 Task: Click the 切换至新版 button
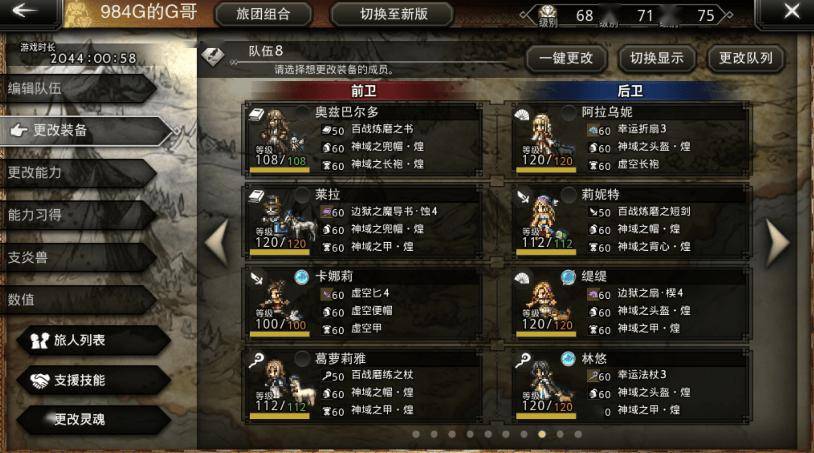click(393, 14)
